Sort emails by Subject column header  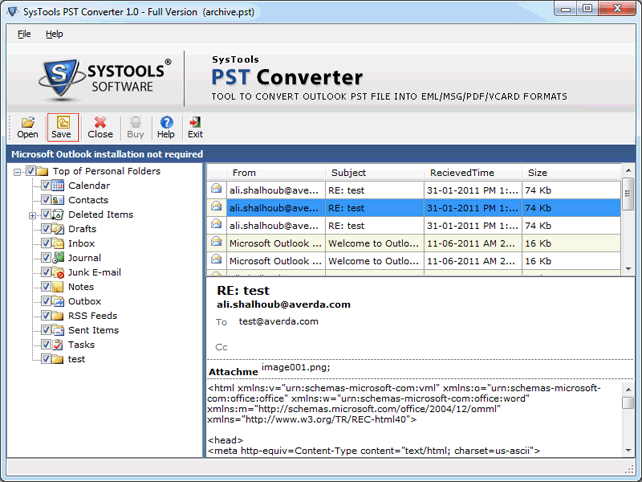click(x=375, y=172)
